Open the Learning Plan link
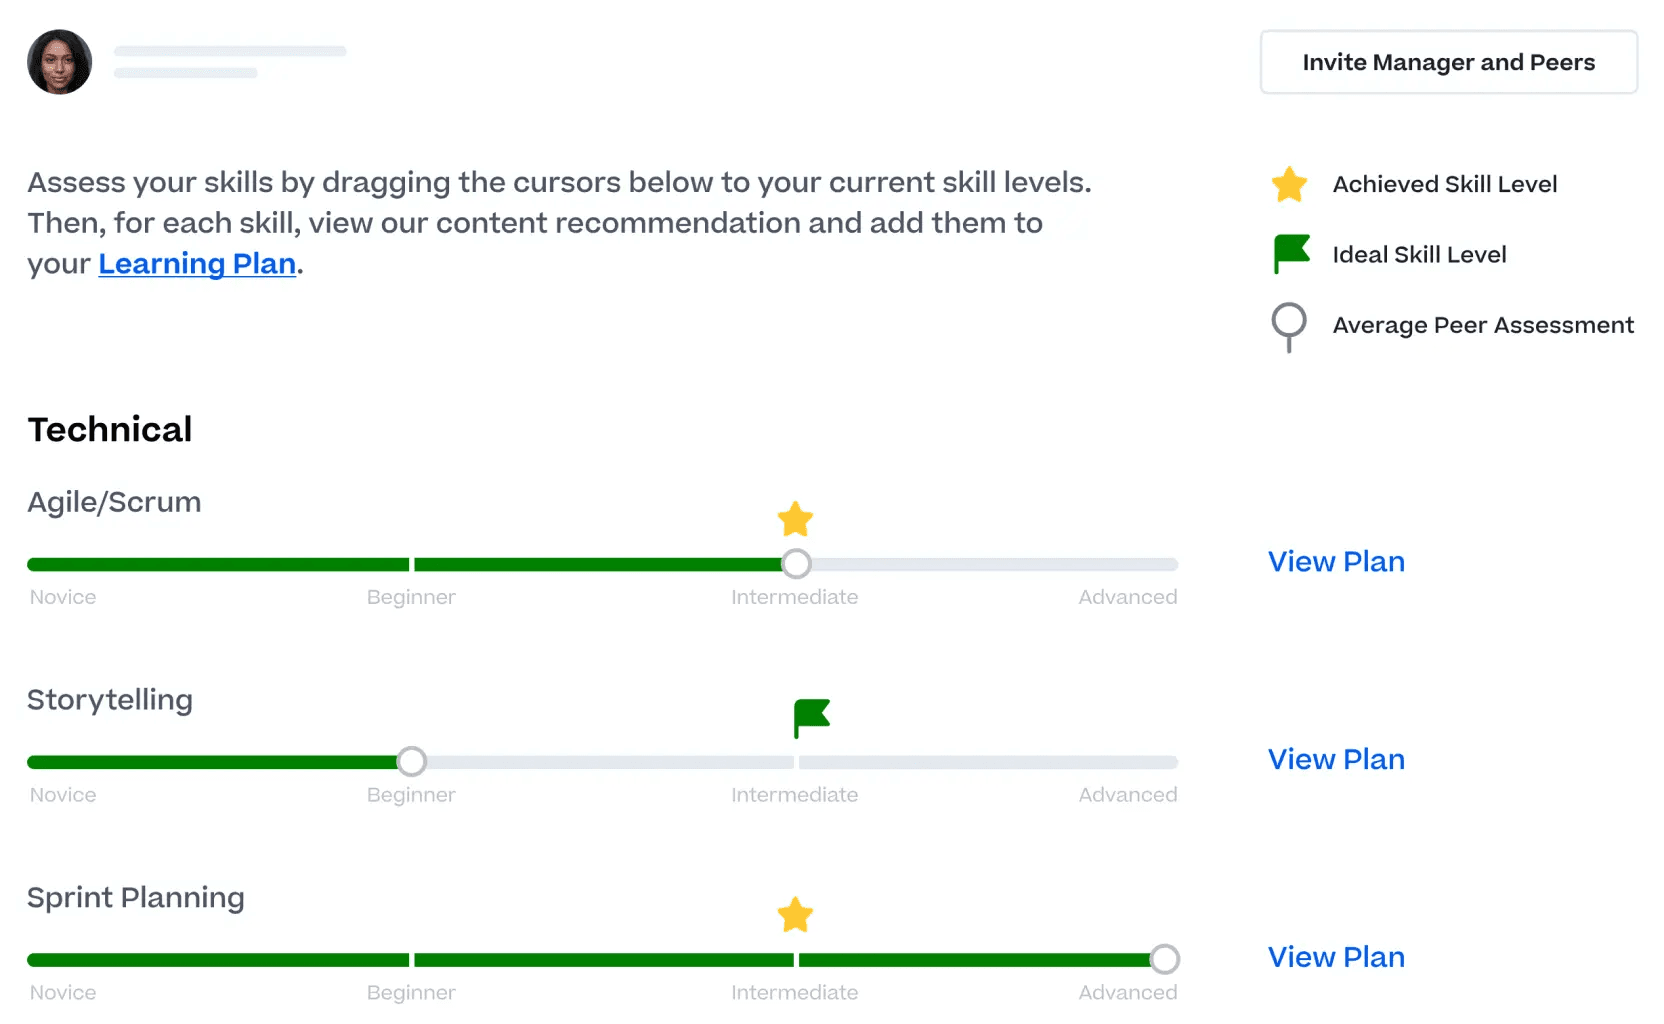 pyautogui.click(x=196, y=263)
